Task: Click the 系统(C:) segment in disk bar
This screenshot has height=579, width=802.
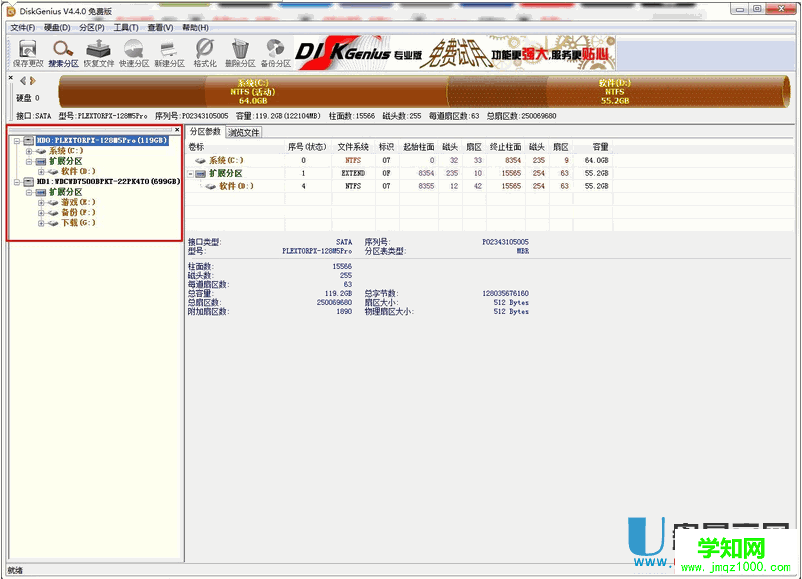Action: click(253, 92)
